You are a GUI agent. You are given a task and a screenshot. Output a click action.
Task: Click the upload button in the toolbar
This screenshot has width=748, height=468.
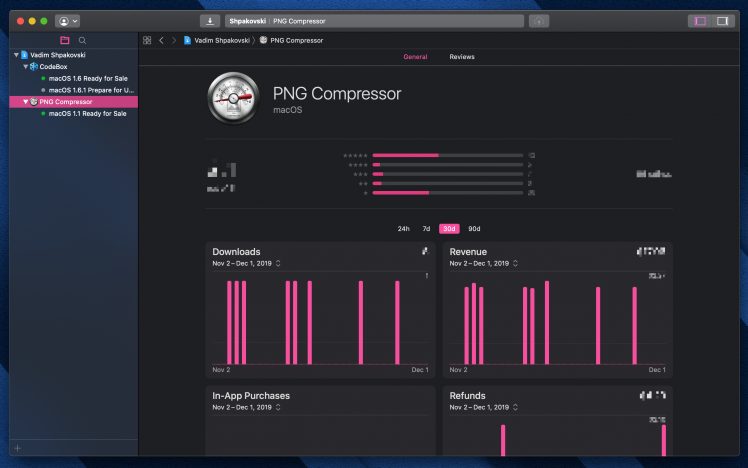click(539, 21)
